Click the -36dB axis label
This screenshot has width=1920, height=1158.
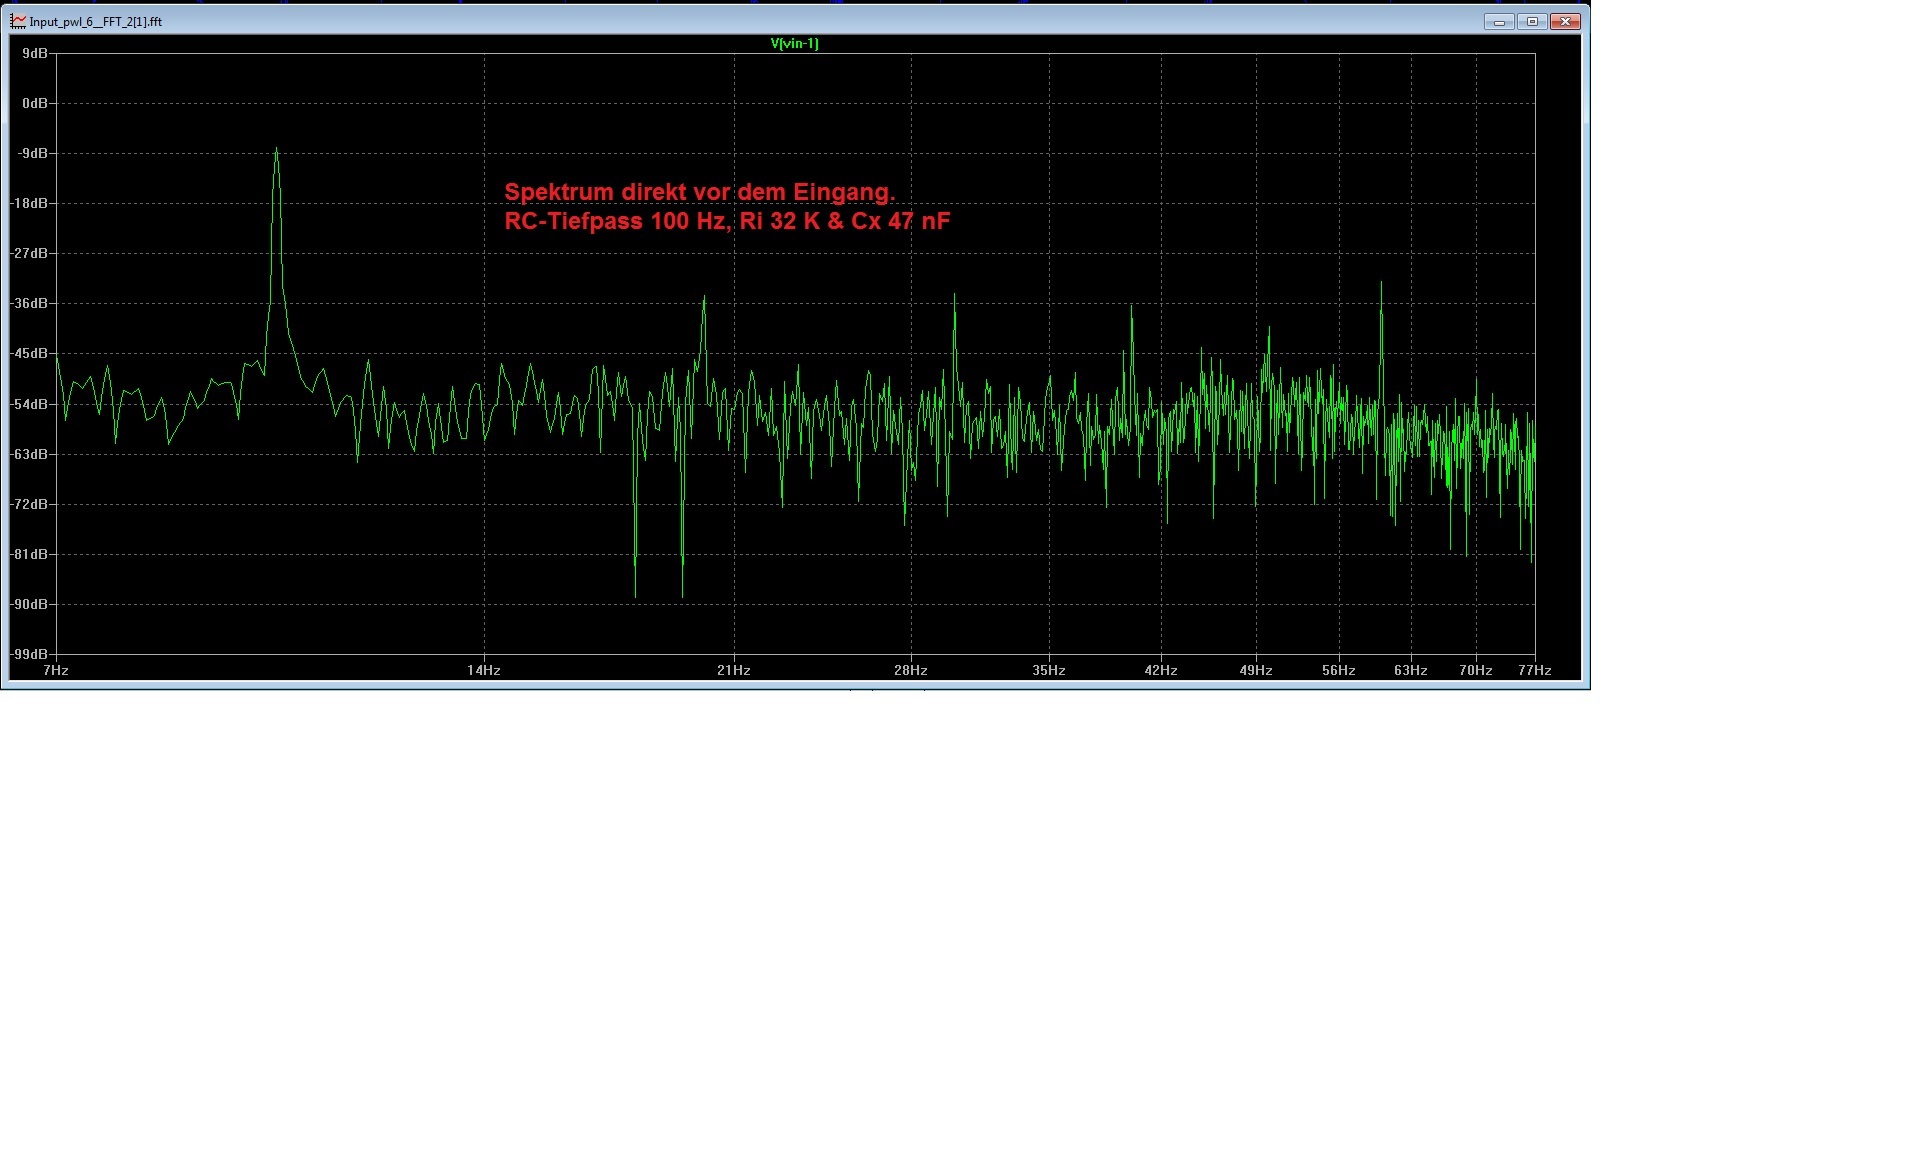[x=30, y=303]
